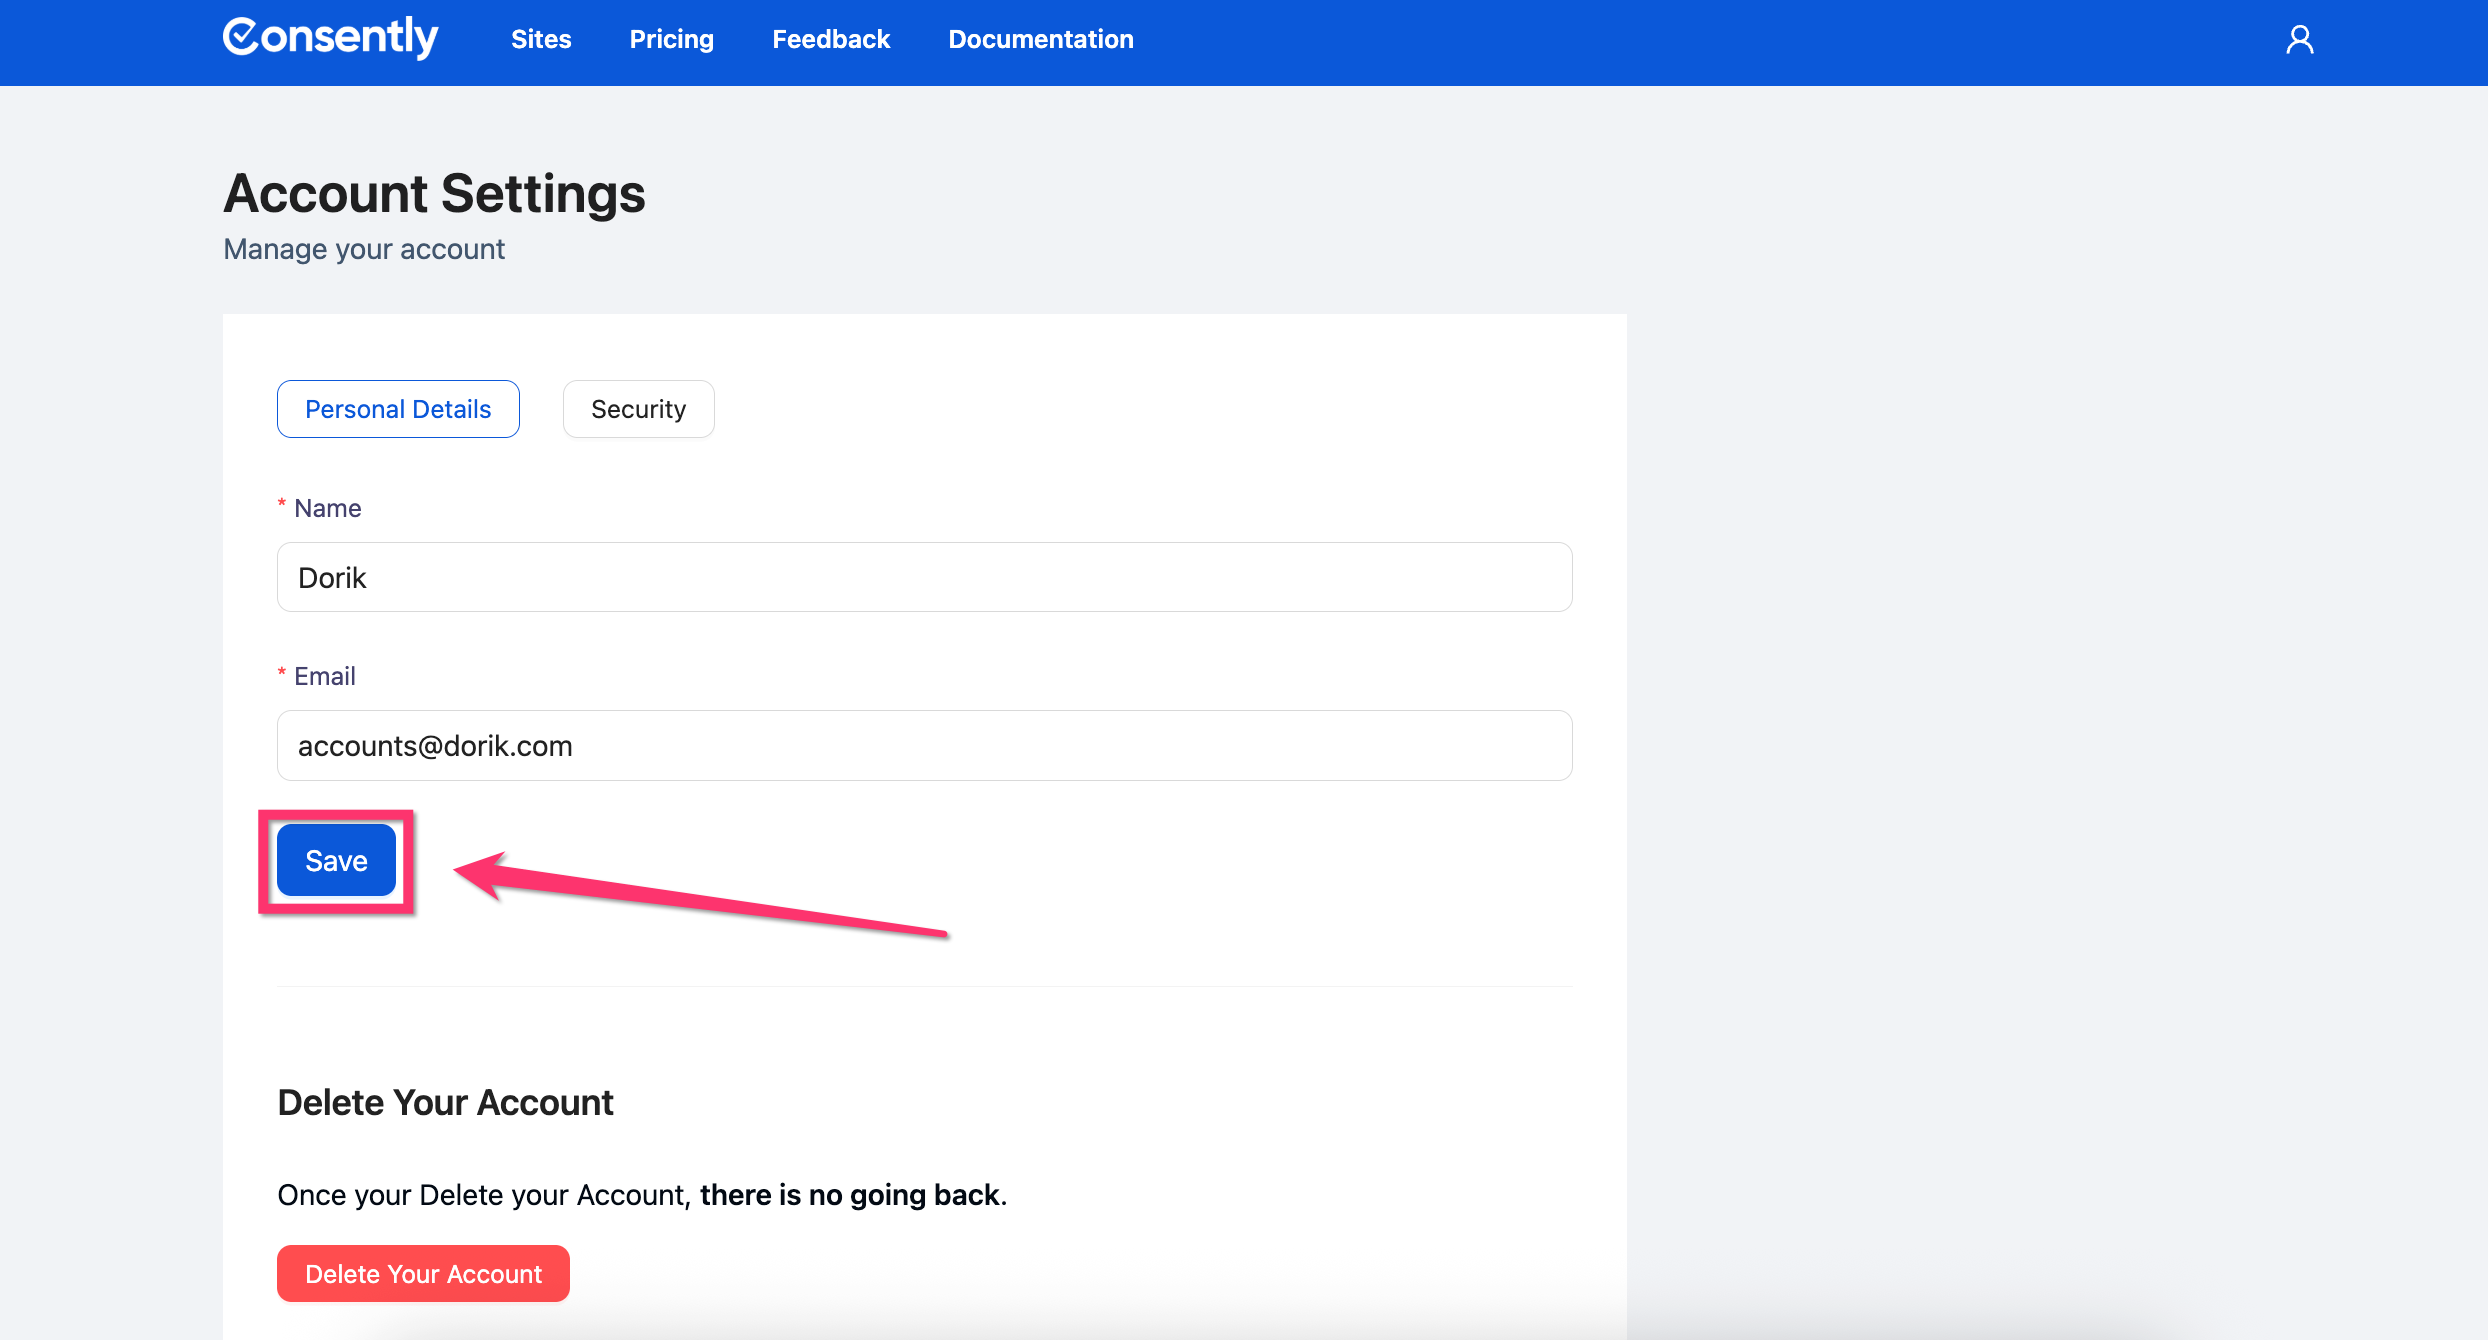Switch to the Security tab
This screenshot has width=2488, height=1340.
(638, 409)
